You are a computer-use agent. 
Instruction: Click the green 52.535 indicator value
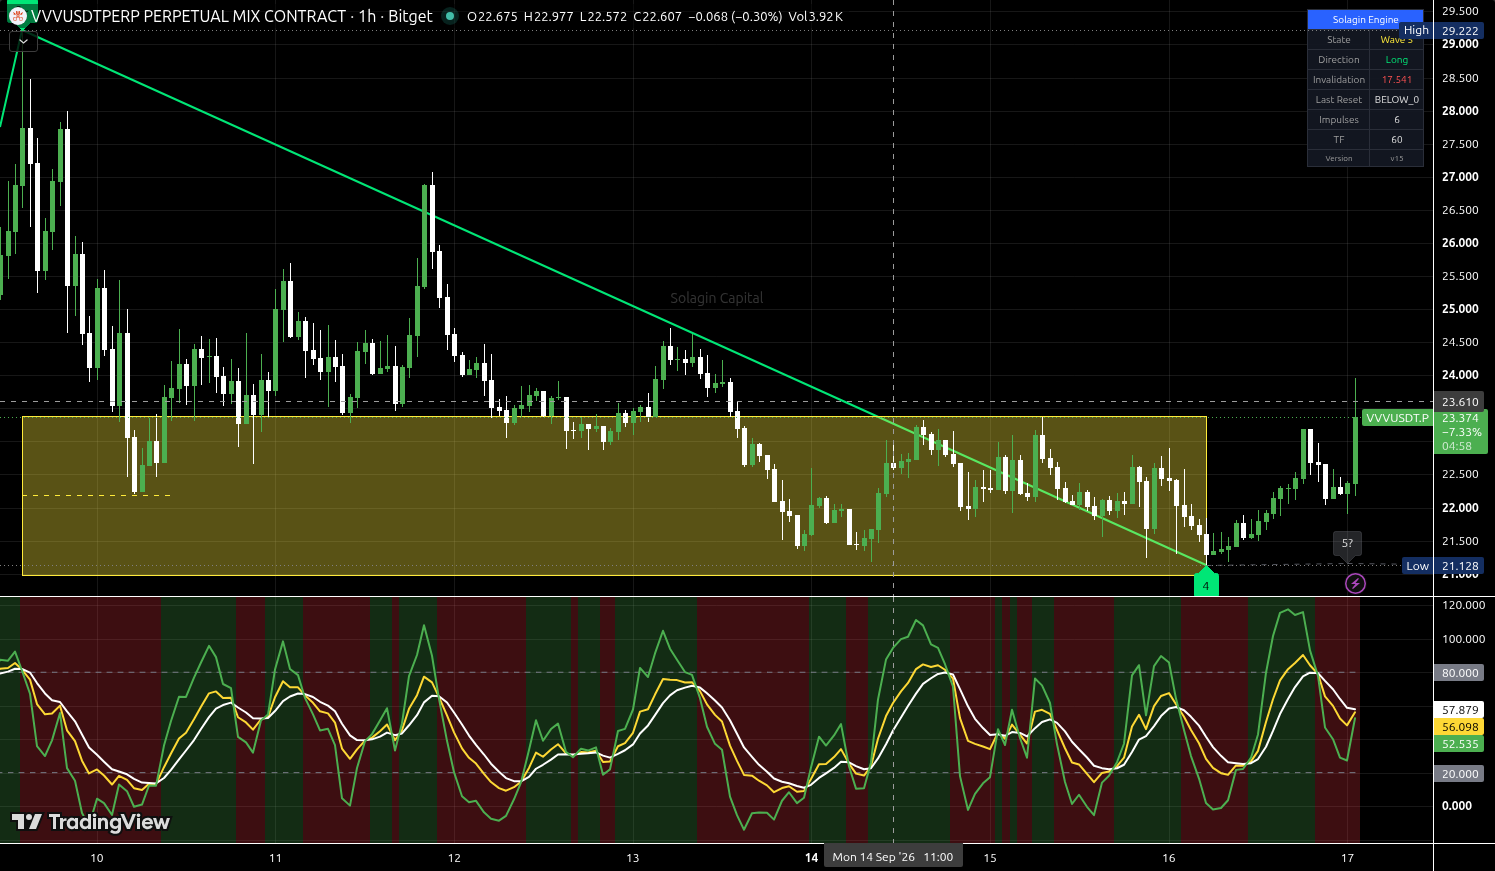click(1460, 744)
